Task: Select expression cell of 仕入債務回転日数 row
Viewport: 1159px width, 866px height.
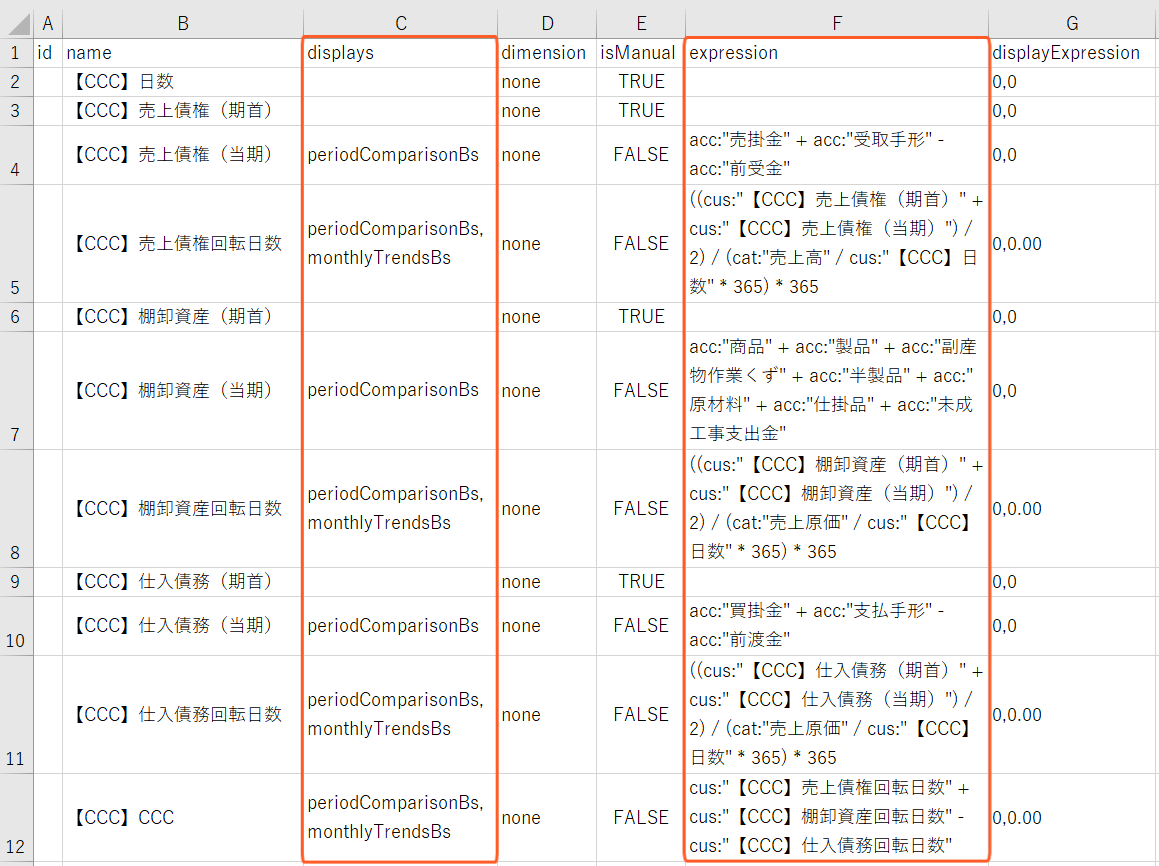Action: [837, 715]
